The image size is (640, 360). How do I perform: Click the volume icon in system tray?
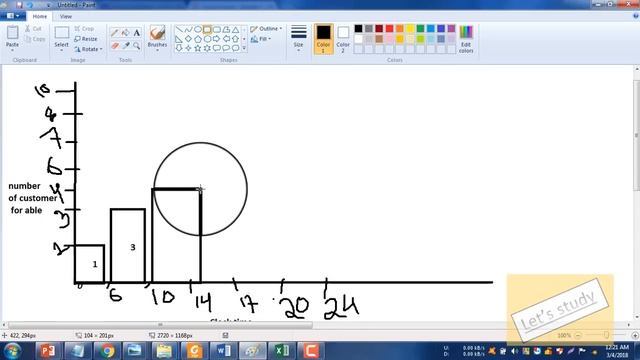514,351
